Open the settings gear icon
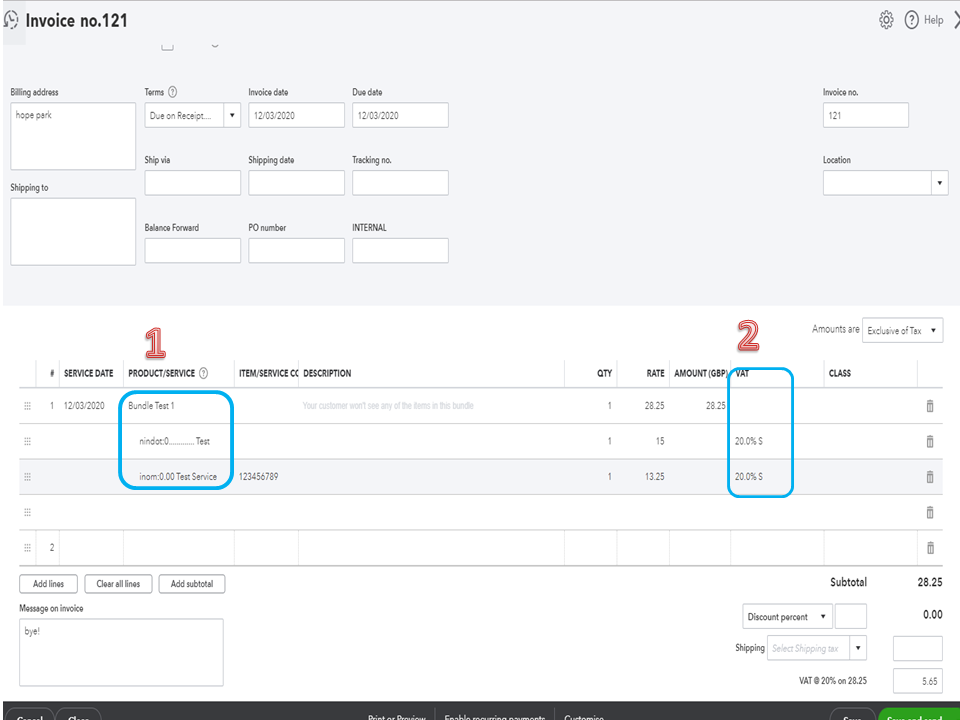 pyautogui.click(x=886, y=20)
